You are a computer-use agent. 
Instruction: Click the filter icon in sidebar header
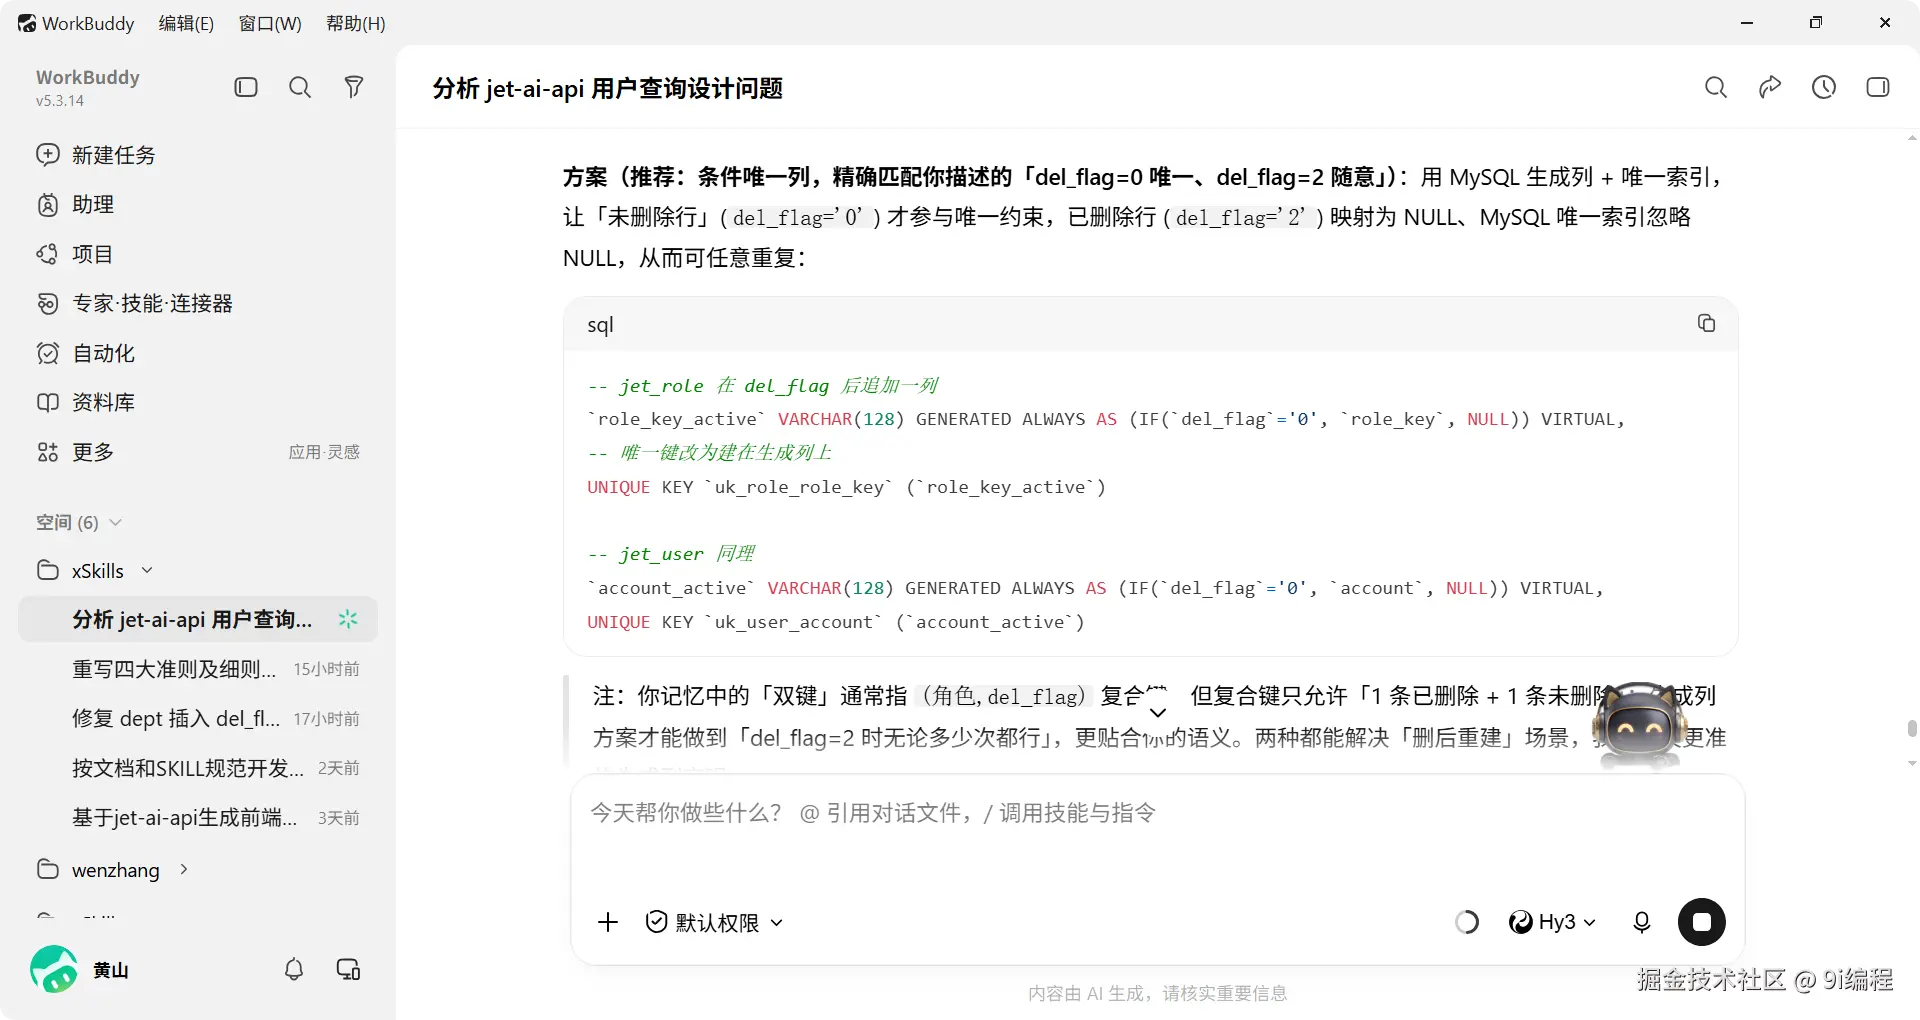coord(354,87)
